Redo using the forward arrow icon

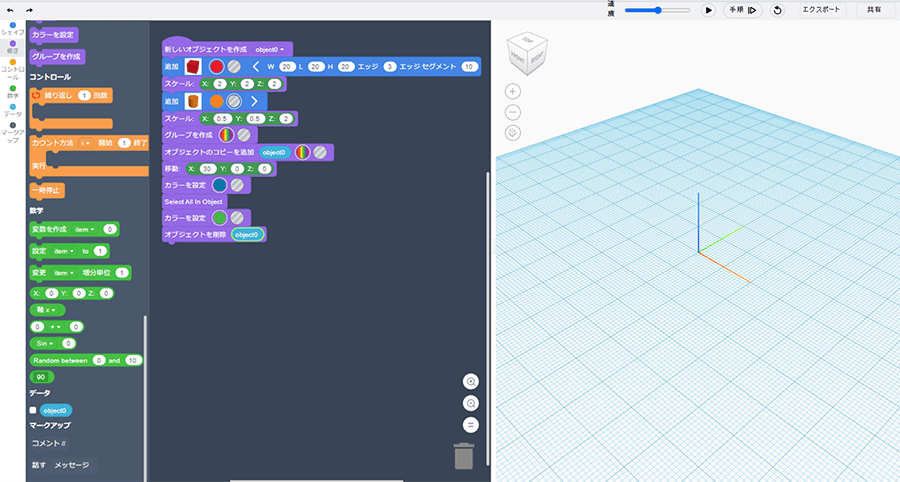tap(29, 10)
